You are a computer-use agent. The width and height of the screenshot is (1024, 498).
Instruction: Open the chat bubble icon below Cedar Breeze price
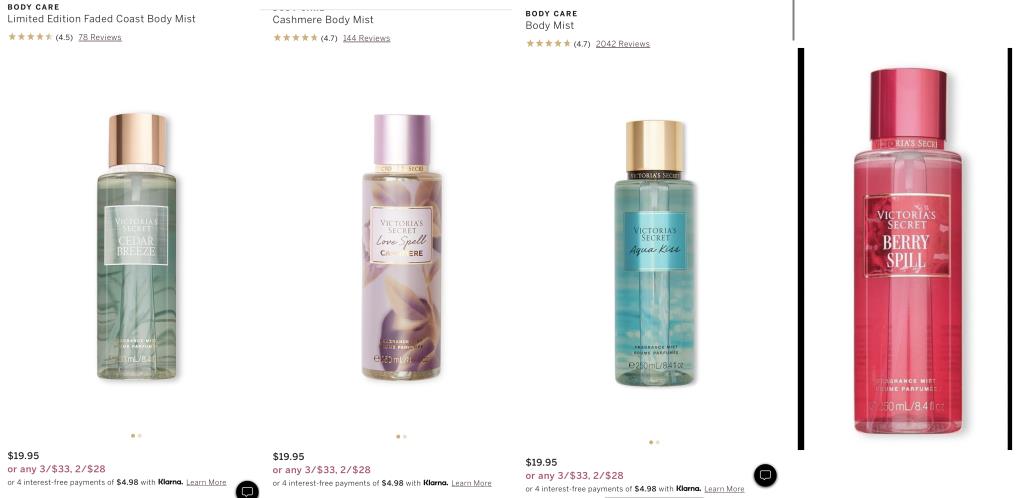point(248,490)
